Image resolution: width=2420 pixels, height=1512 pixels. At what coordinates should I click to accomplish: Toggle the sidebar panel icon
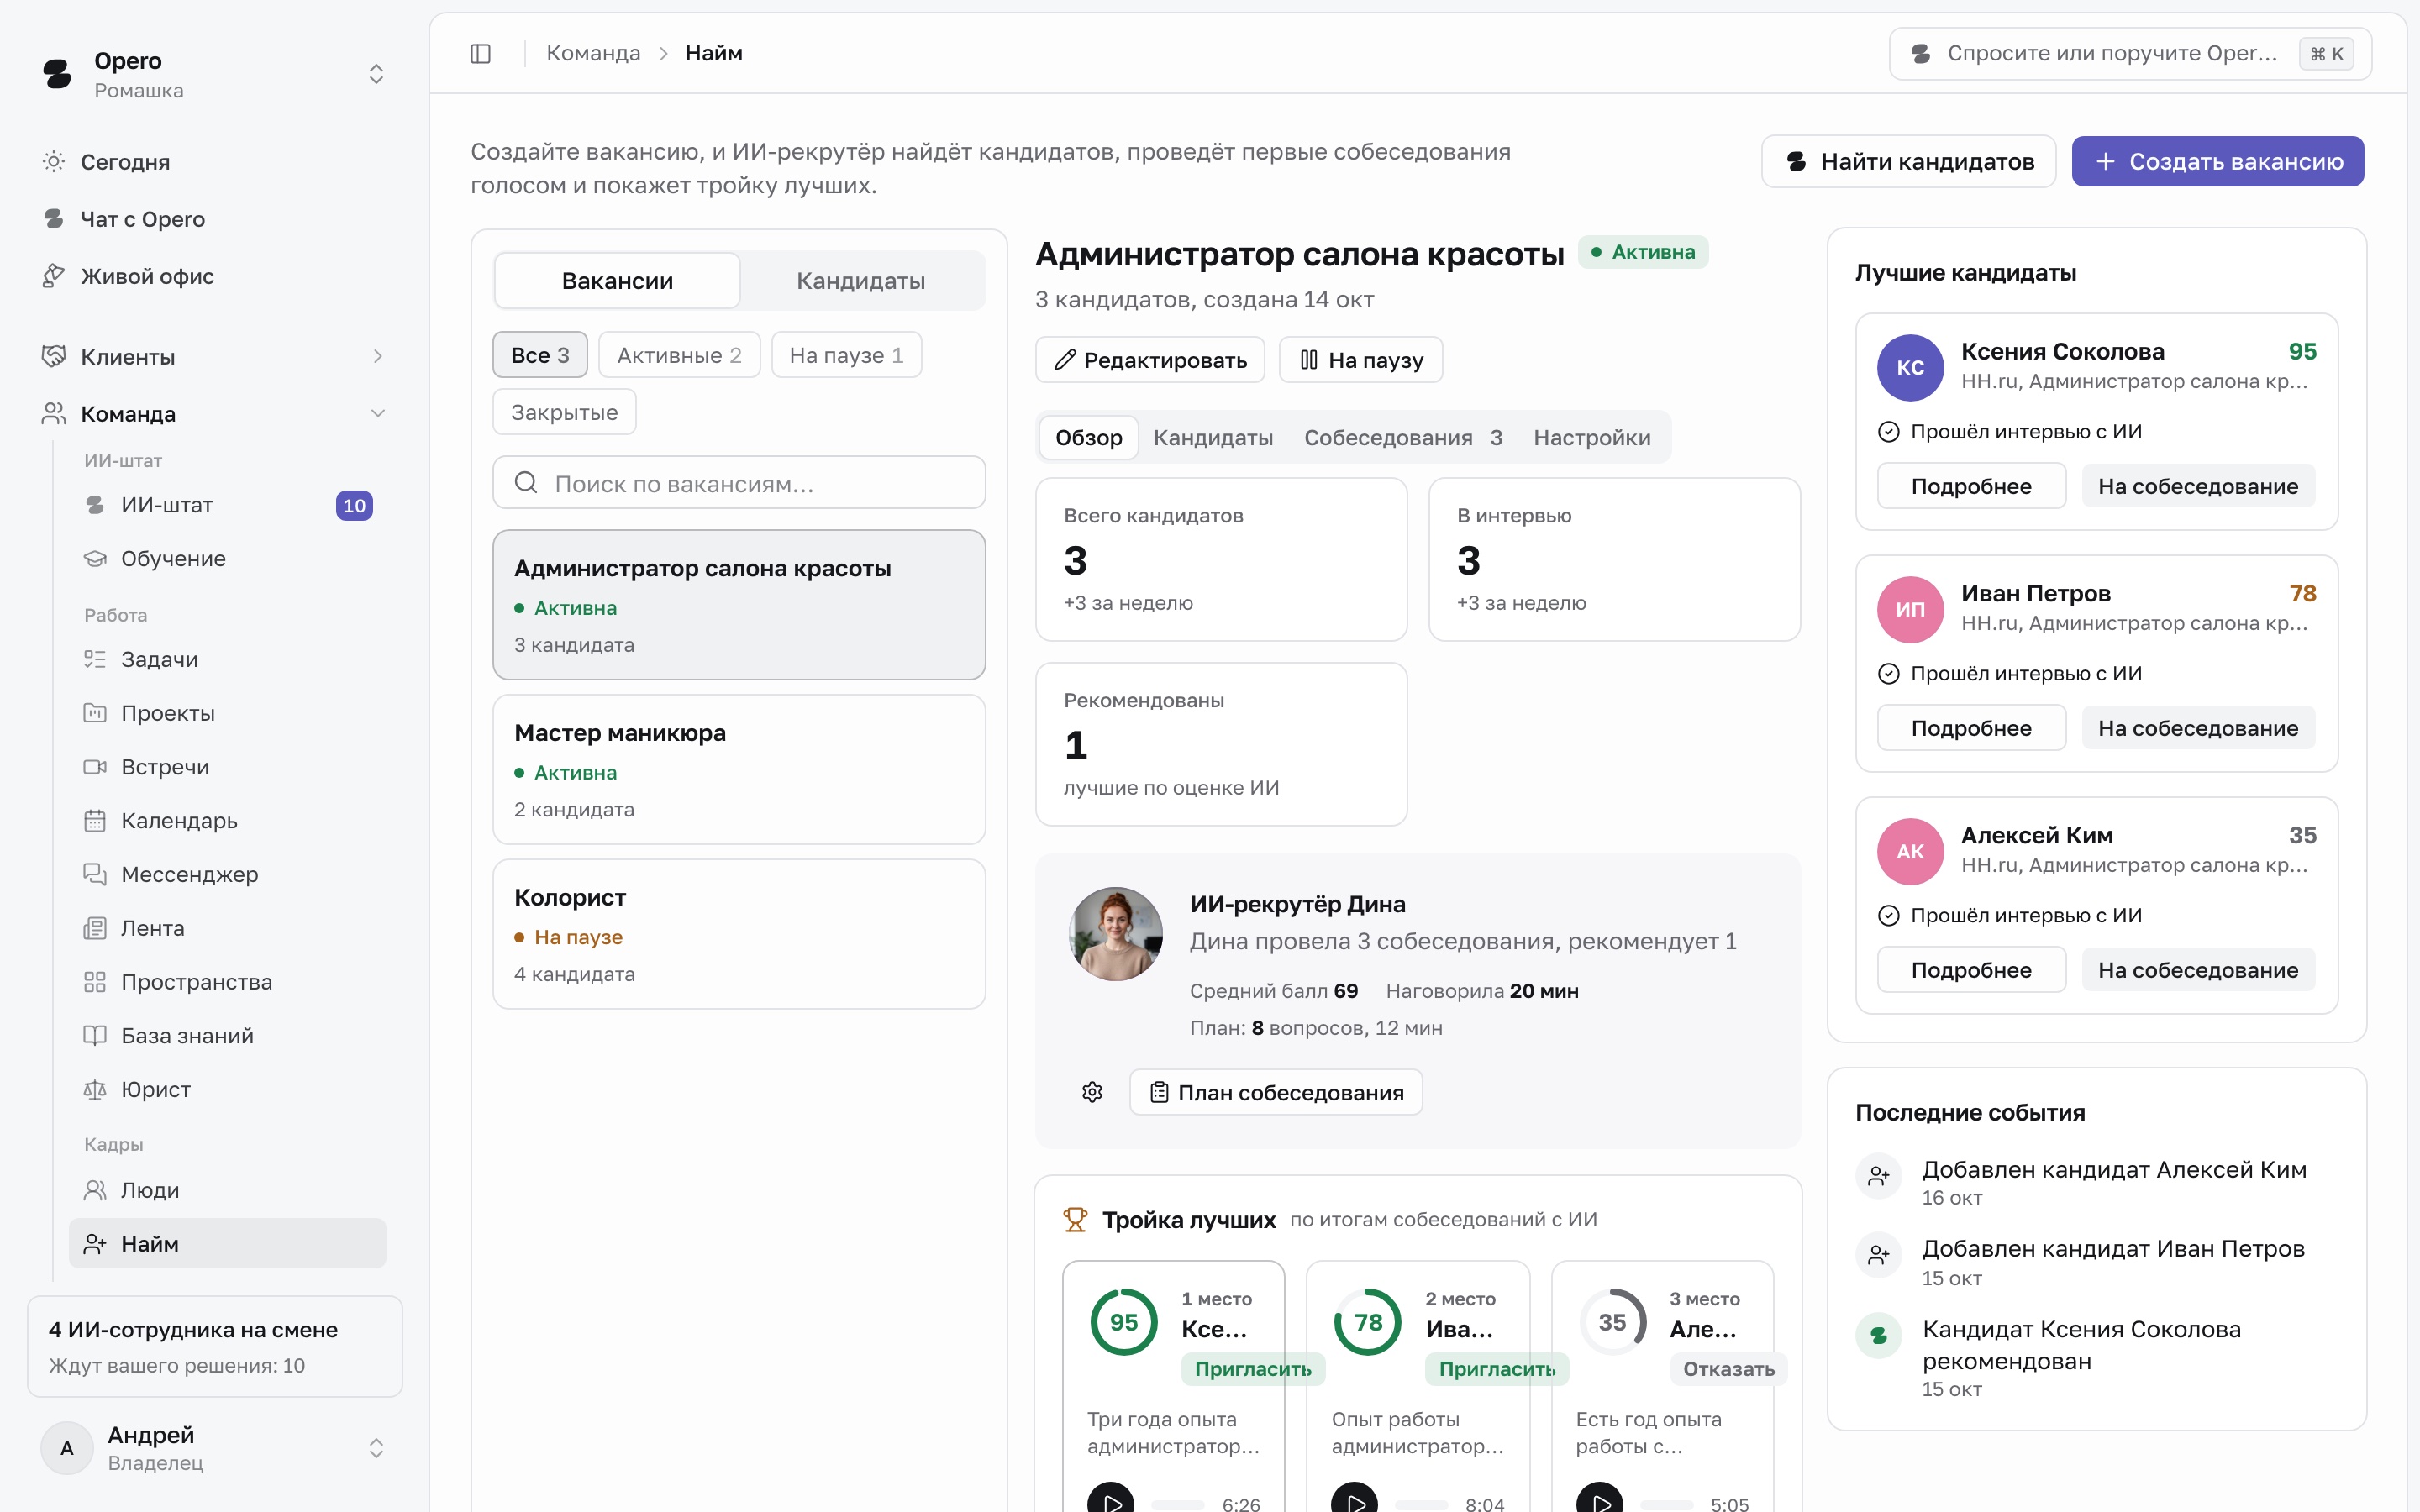[481, 53]
